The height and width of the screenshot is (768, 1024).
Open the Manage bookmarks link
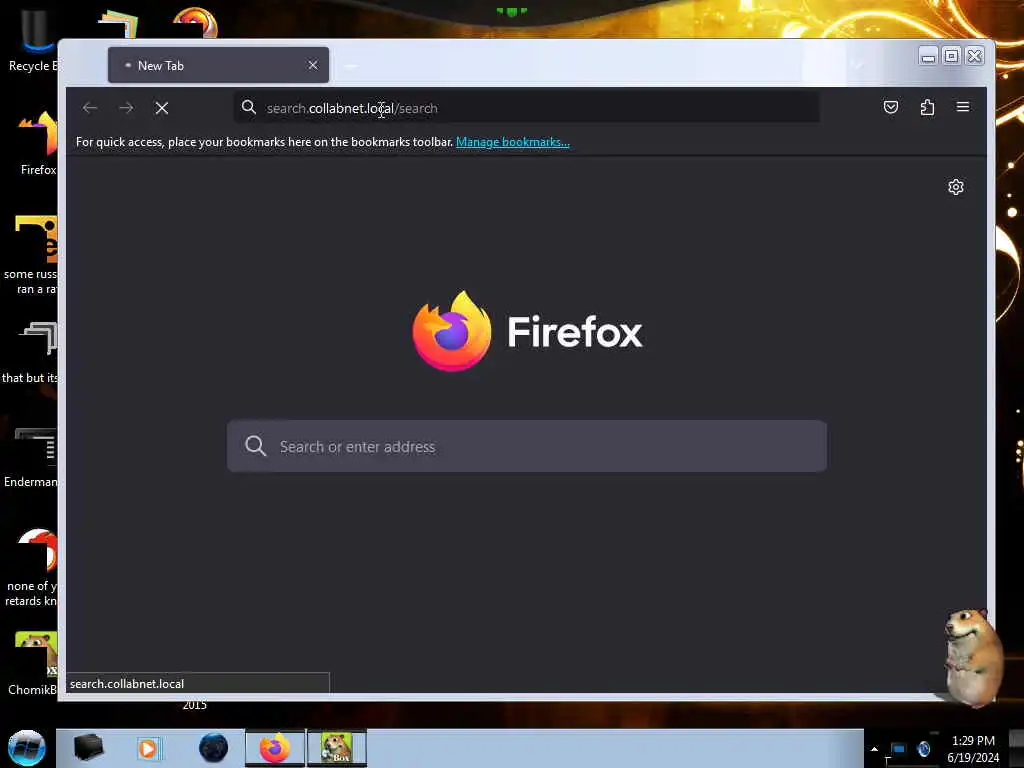click(513, 142)
